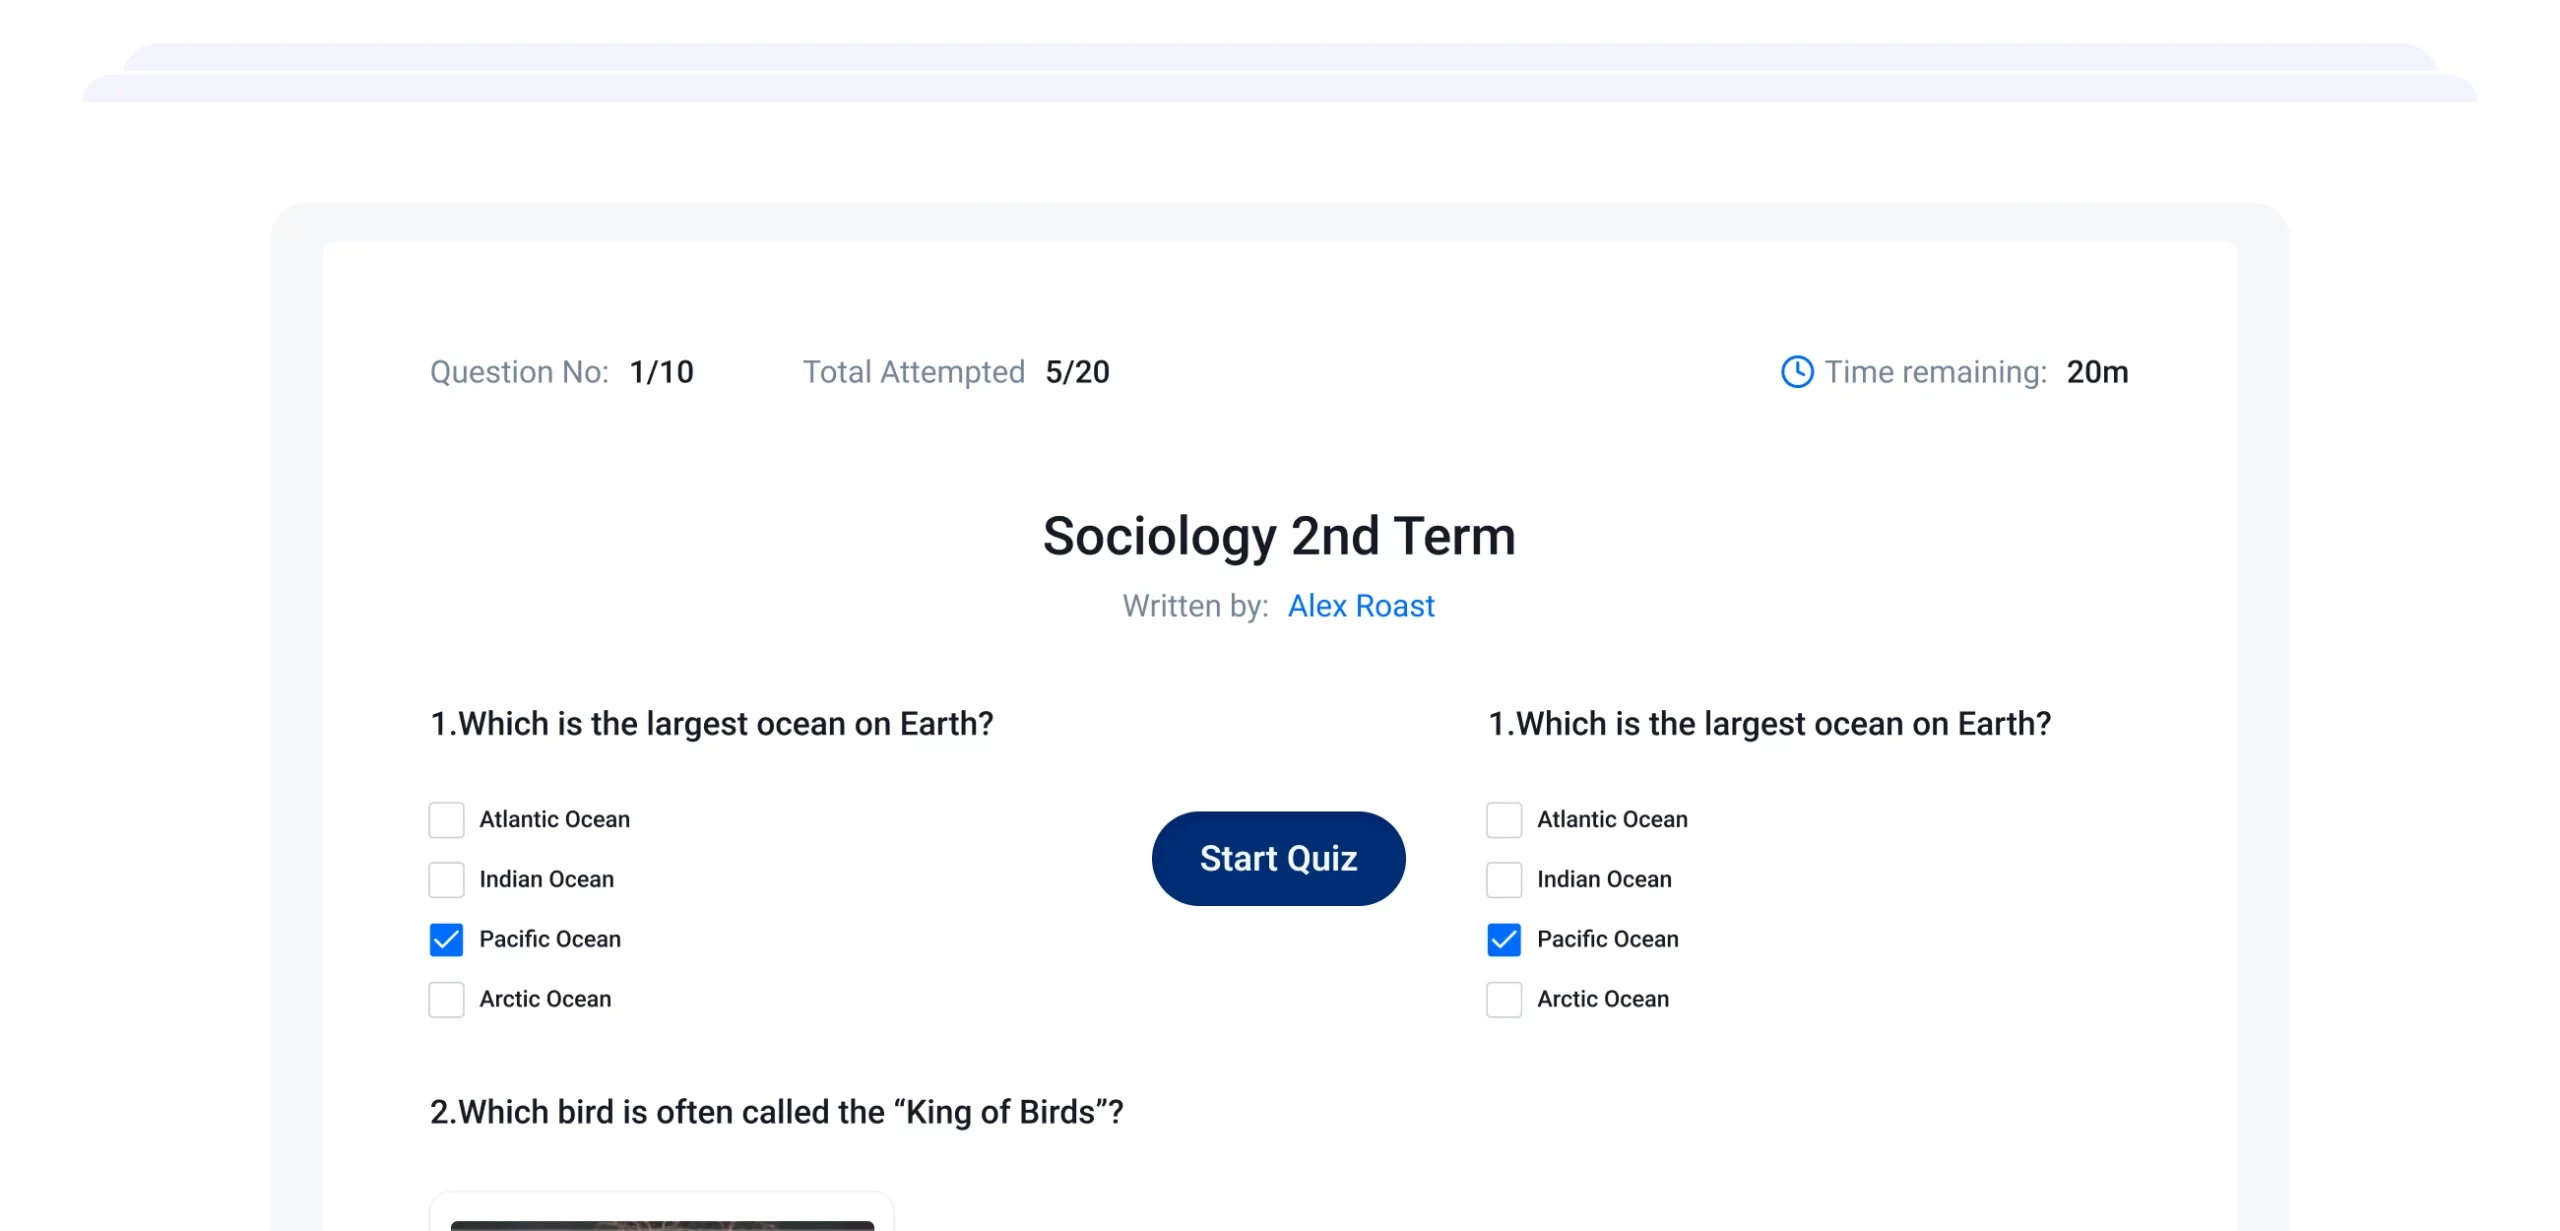Enable Indian Ocean checkbox in right question
This screenshot has width=2560, height=1231.
point(1504,880)
